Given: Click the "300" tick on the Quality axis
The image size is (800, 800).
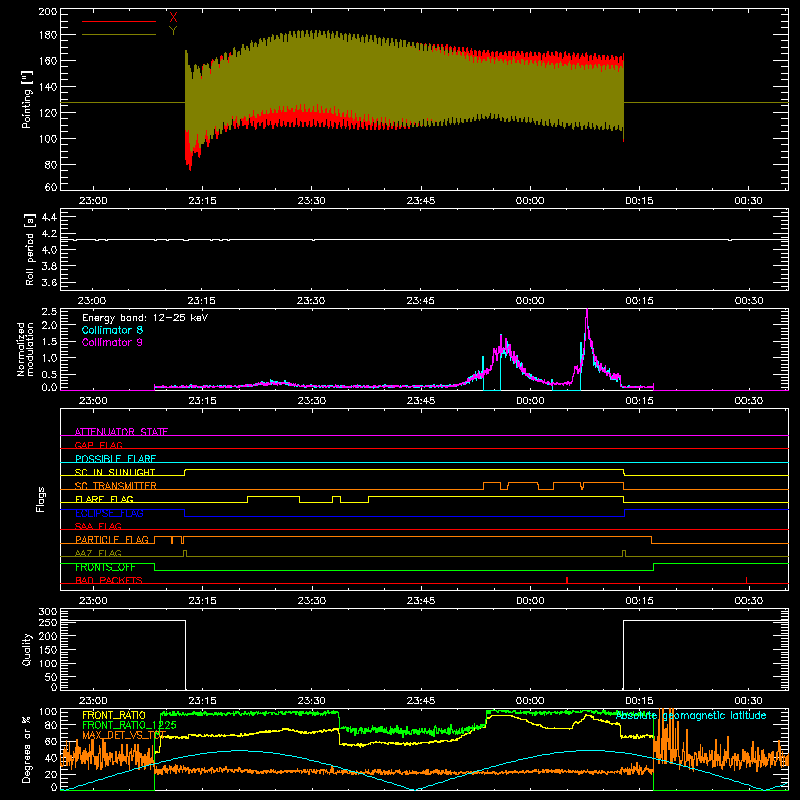Looking at the screenshot, I should pyautogui.click(x=48, y=612).
